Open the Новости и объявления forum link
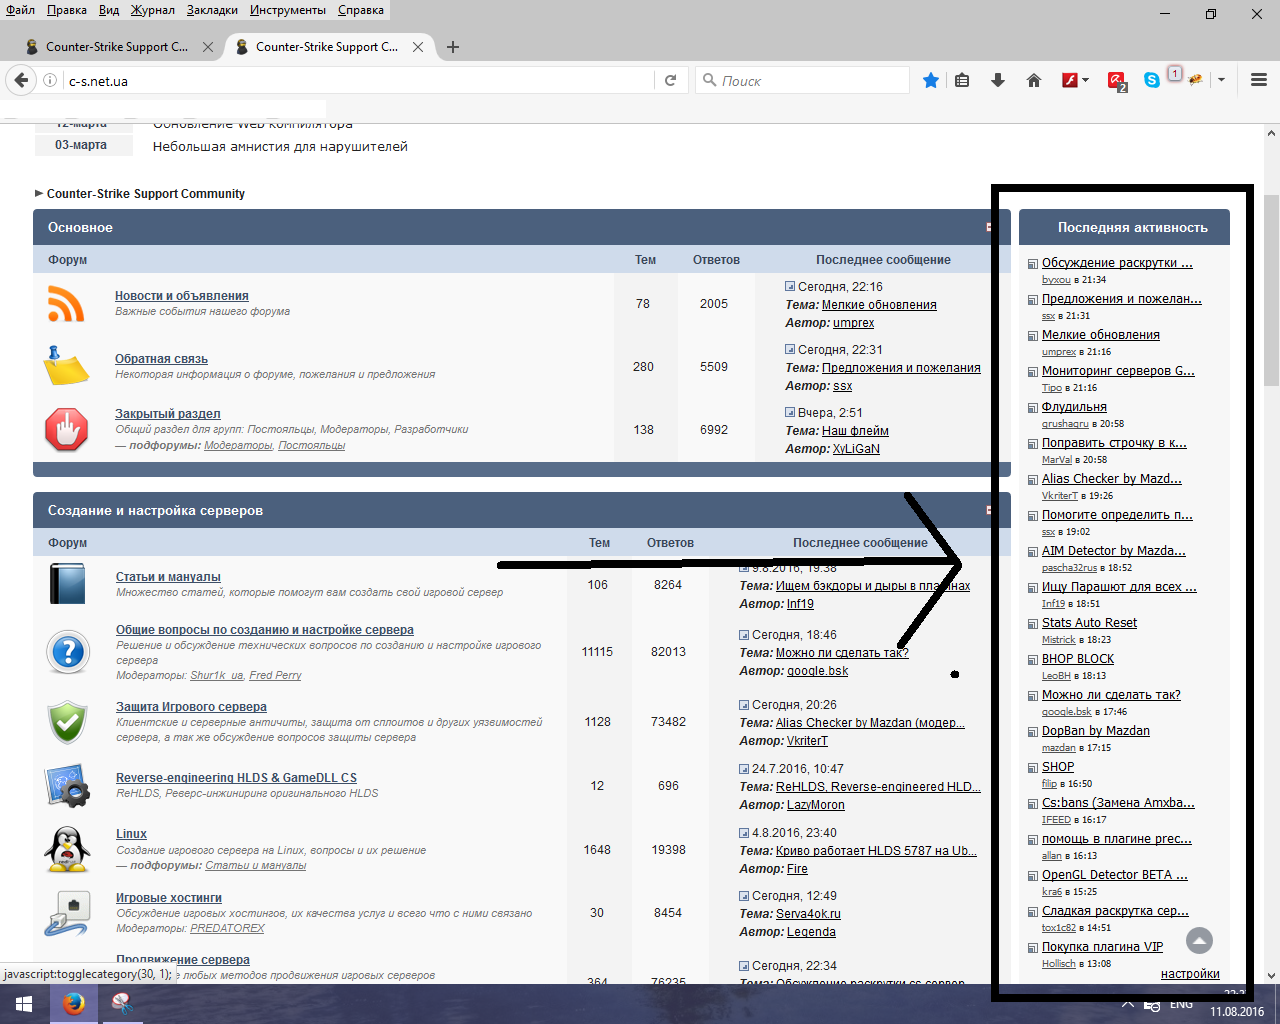The height and width of the screenshot is (1024, 1280). (x=182, y=296)
